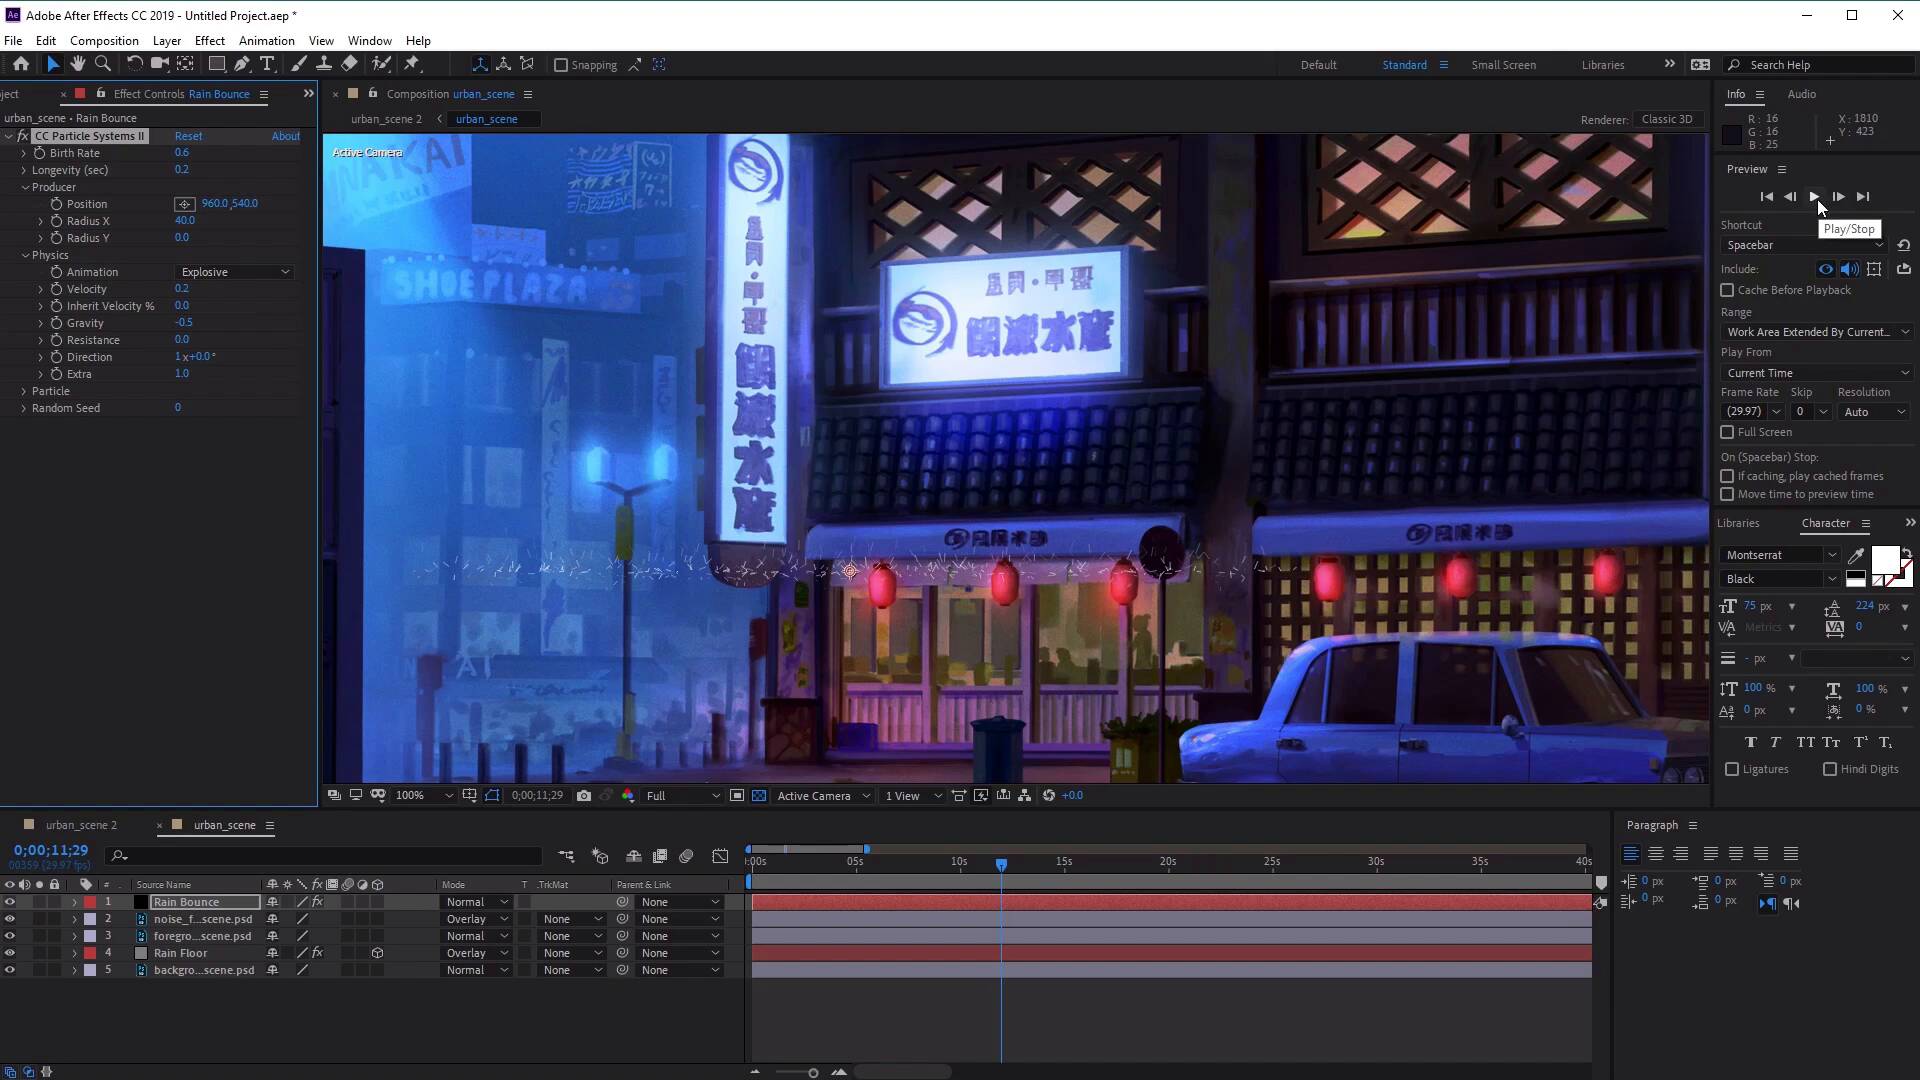Open blending Mode dropdown for Rain Bounce
Image resolution: width=1920 pixels, height=1080 pixels.
click(x=477, y=902)
